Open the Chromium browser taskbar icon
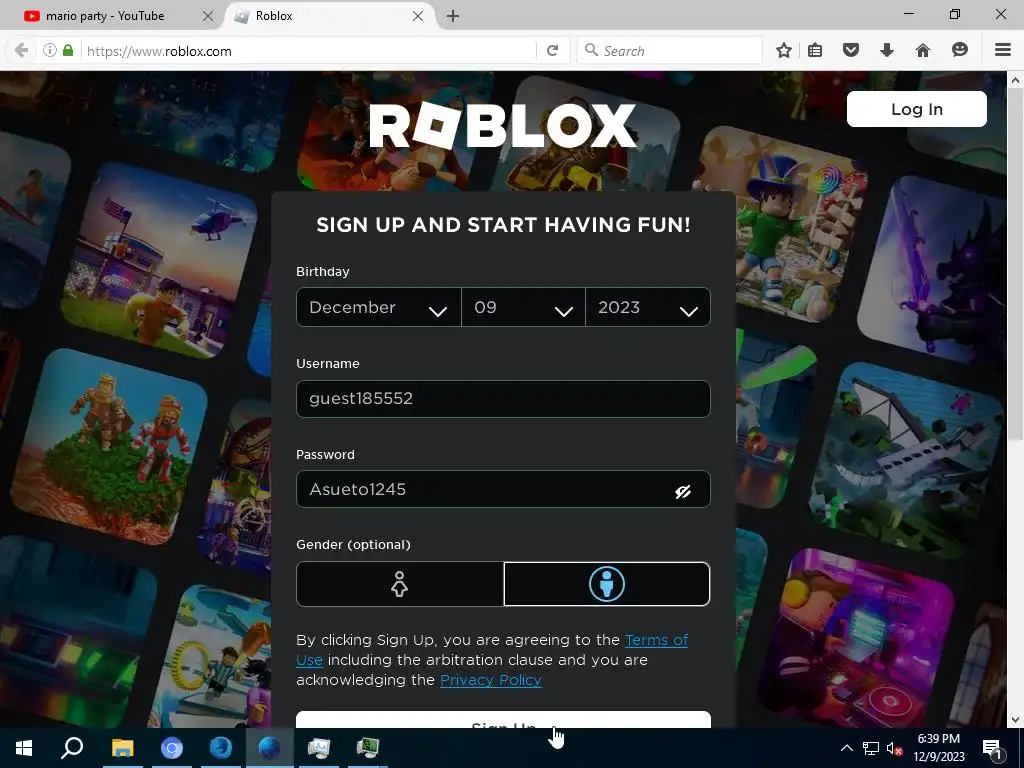The image size is (1024, 768). (x=171, y=748)
